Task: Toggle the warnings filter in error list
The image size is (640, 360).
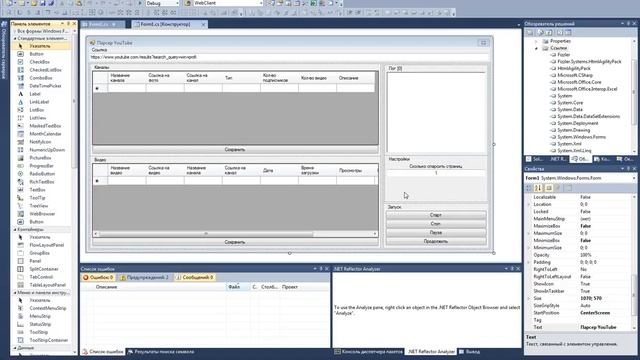Action: coord(144,278)
